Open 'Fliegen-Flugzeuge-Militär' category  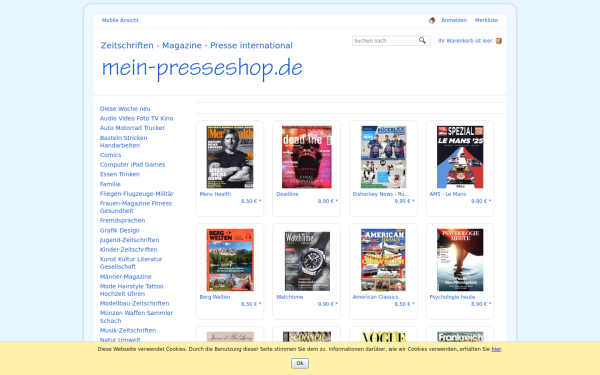[x=137, y=194]
